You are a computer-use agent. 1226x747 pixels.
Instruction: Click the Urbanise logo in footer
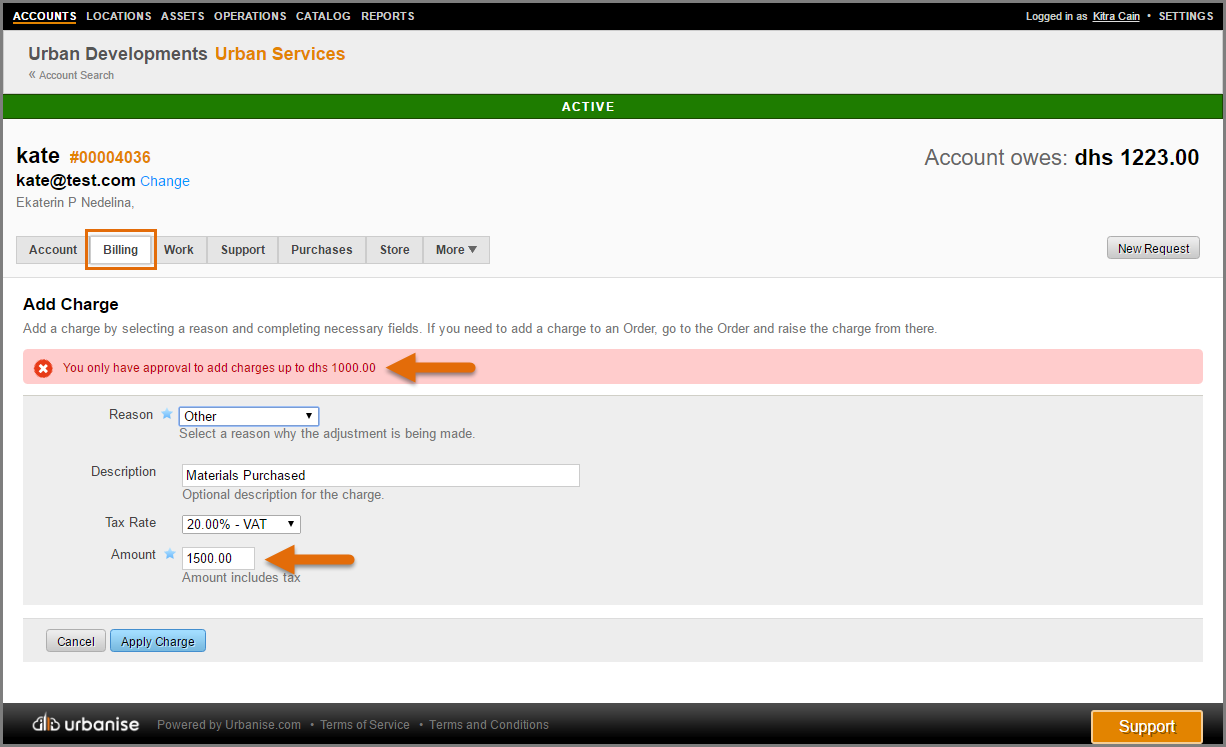(86, 724)
